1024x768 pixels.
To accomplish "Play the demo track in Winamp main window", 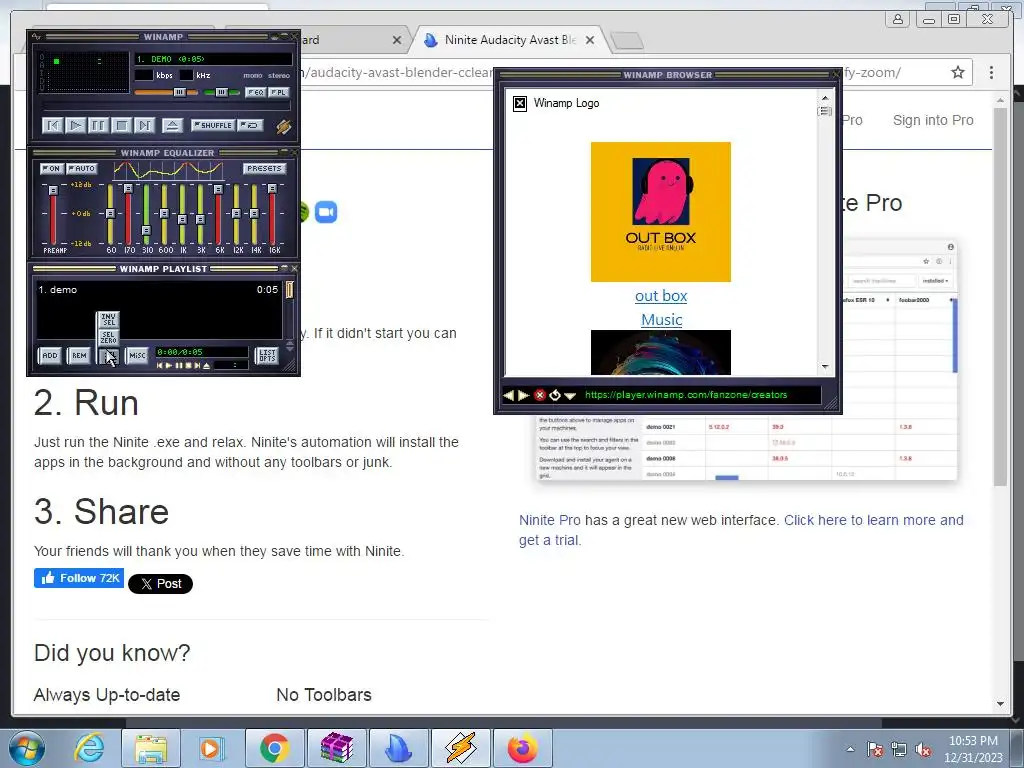I will click(76, 125).
